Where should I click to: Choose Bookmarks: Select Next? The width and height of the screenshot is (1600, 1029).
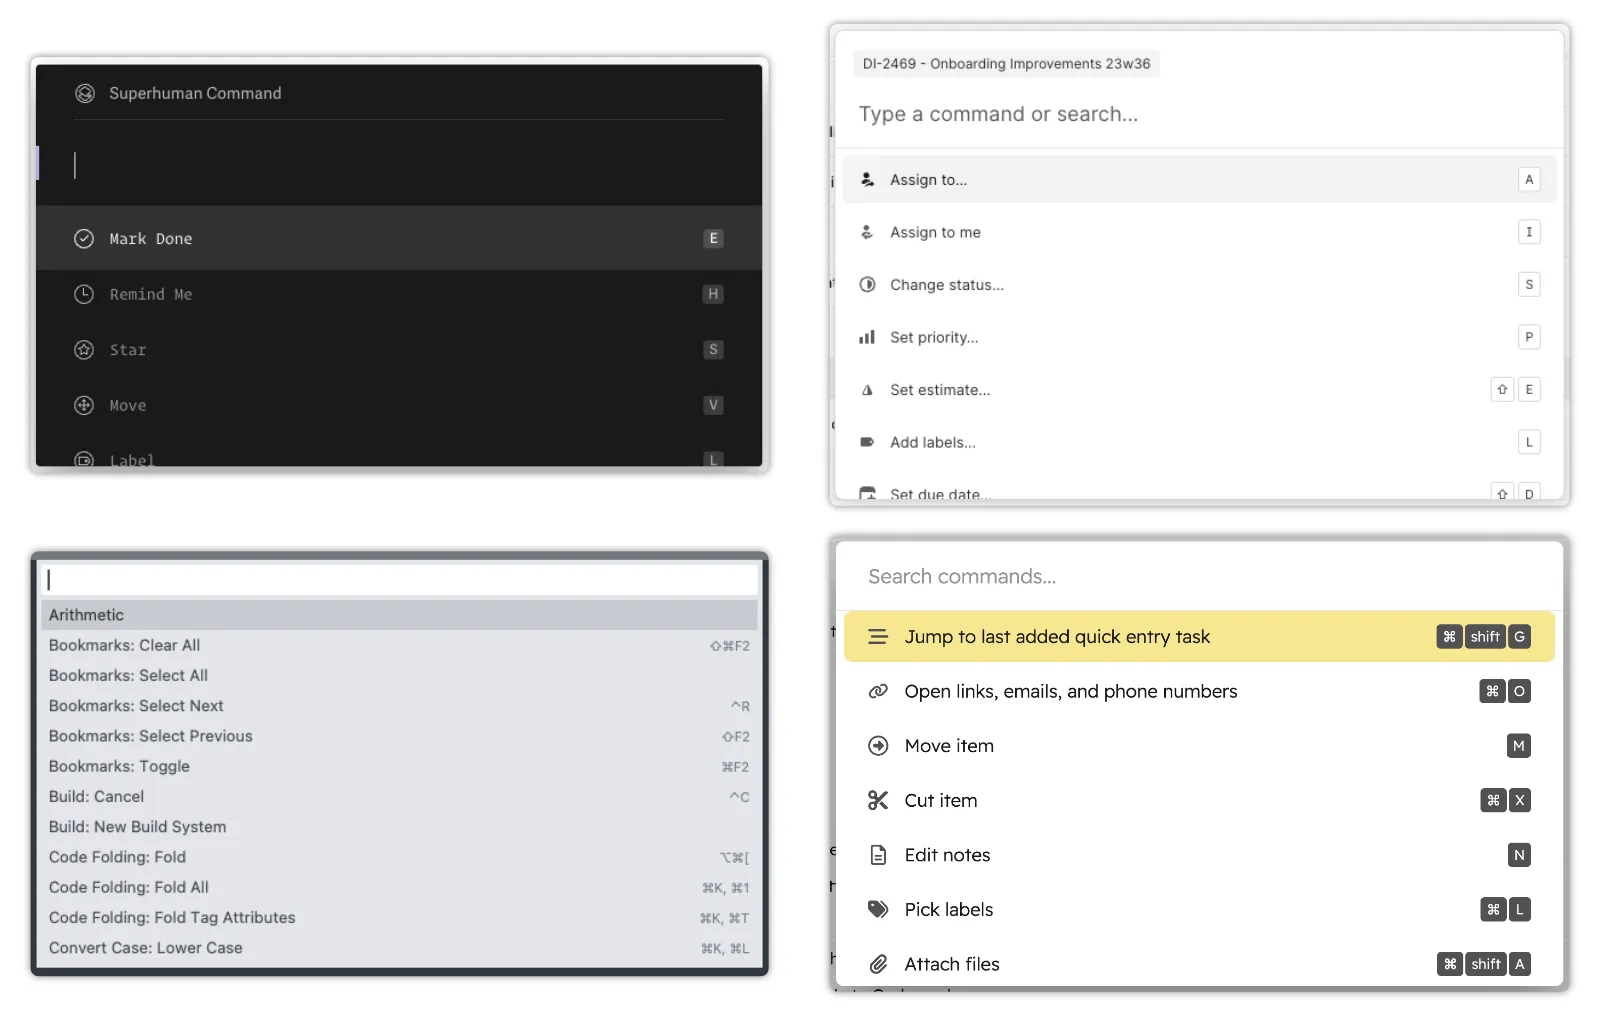[400, 706]
